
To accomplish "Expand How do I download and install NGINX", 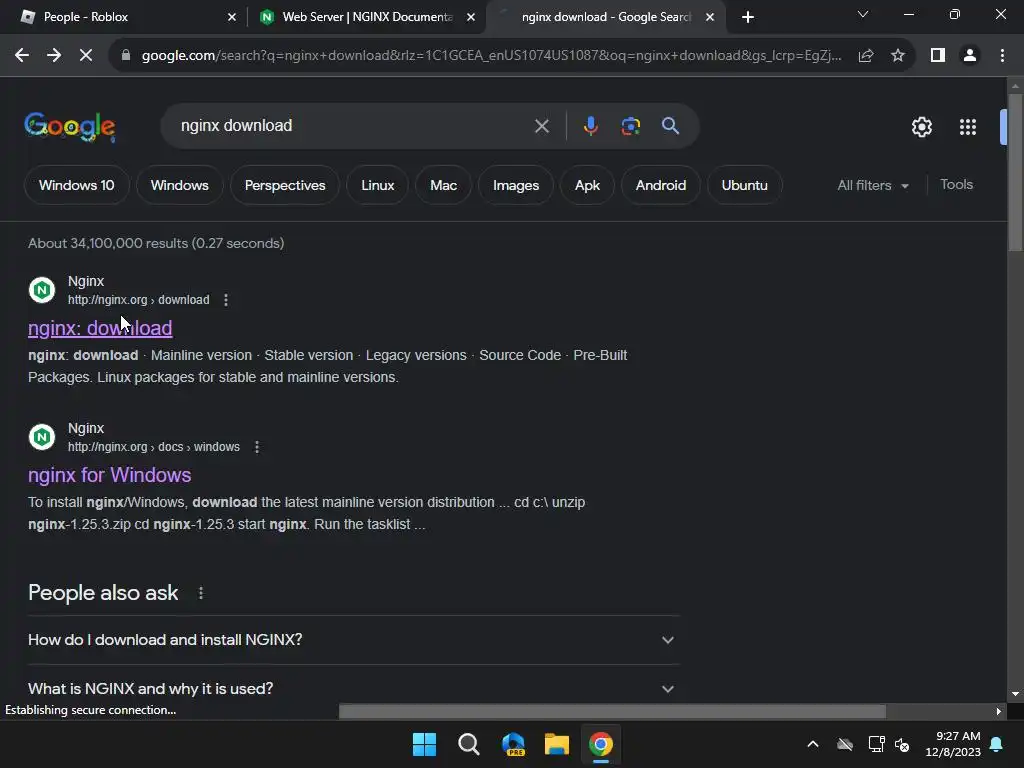I will coord(353,640).
